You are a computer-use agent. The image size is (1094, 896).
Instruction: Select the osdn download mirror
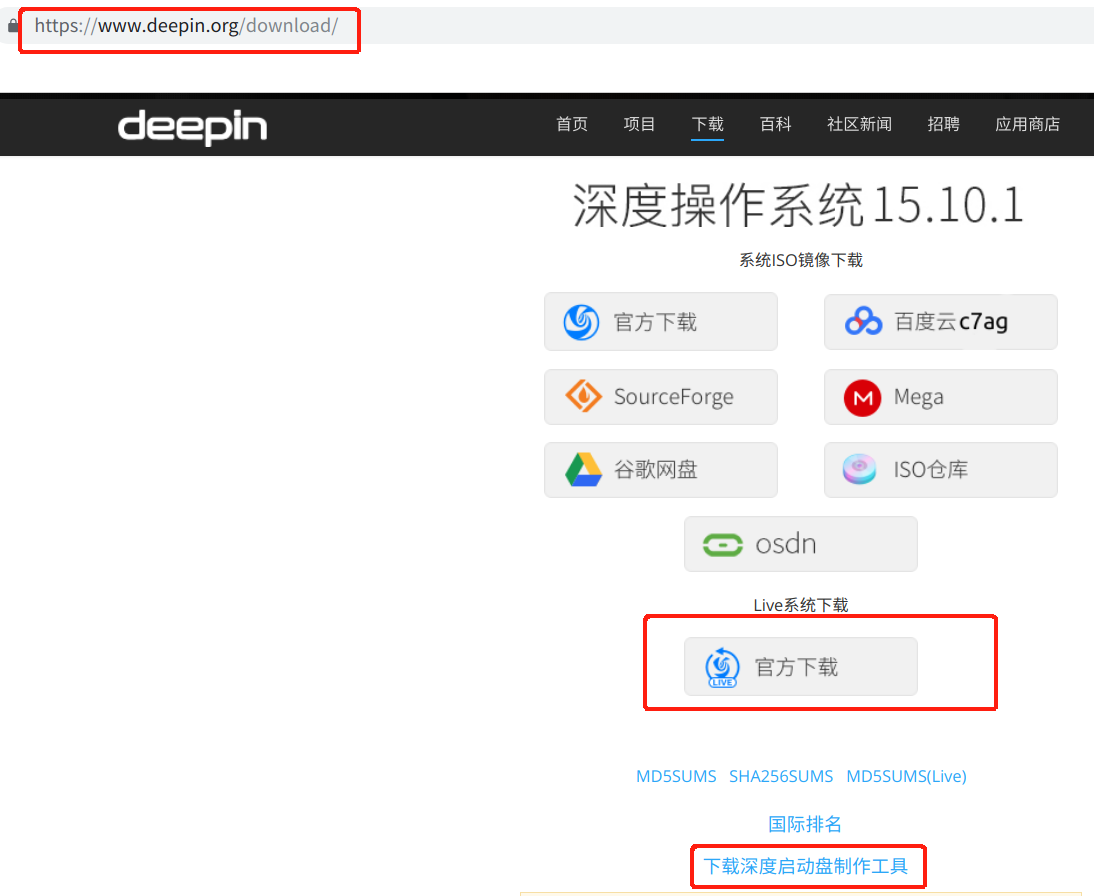pyautogui.click(x=800, y=543)
